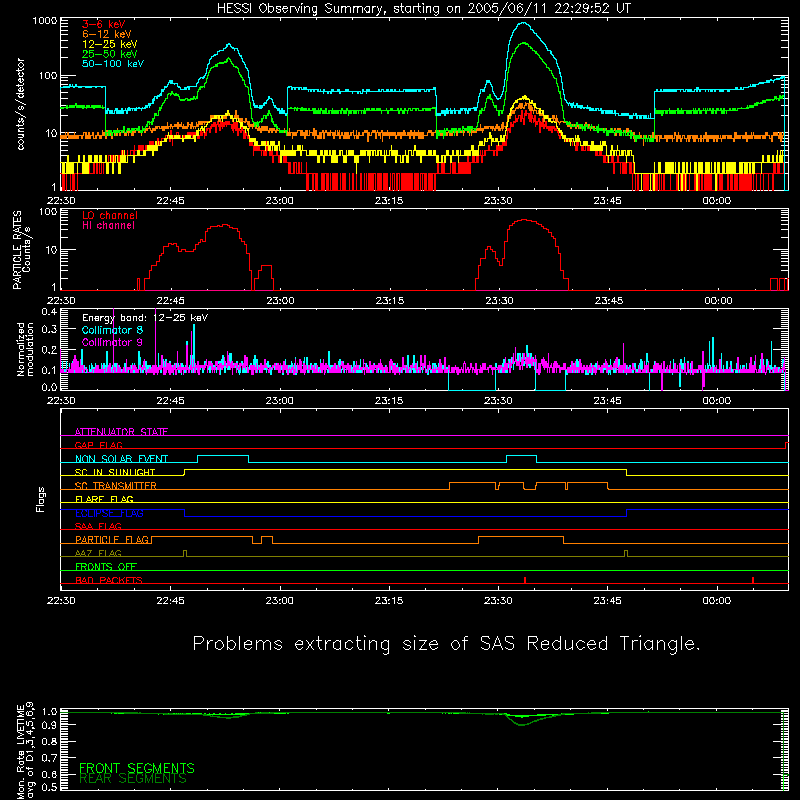Screen dimensions: 800x800
Task: Click the second NON SOLAR EVENT raised interval
Action: tap(521, 456)
